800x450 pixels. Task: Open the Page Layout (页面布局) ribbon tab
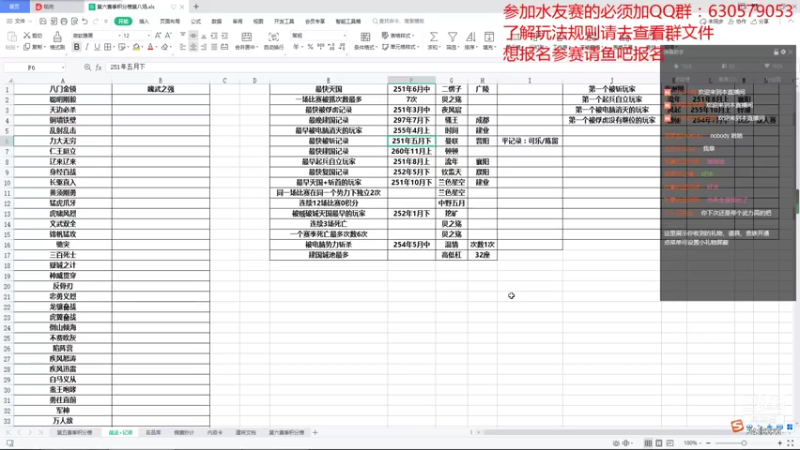click(x=170, y=21)
